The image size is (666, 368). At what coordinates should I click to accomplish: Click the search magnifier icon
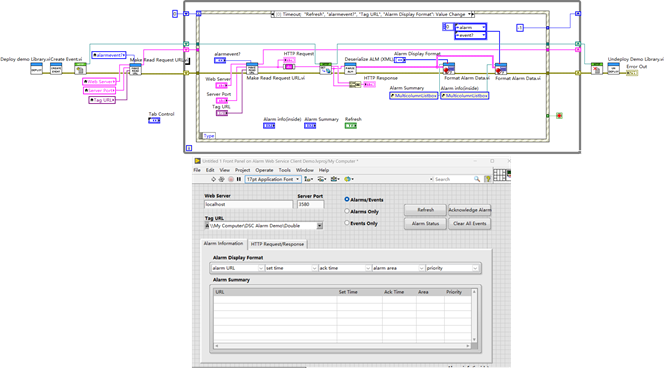[x=477, y=179]
